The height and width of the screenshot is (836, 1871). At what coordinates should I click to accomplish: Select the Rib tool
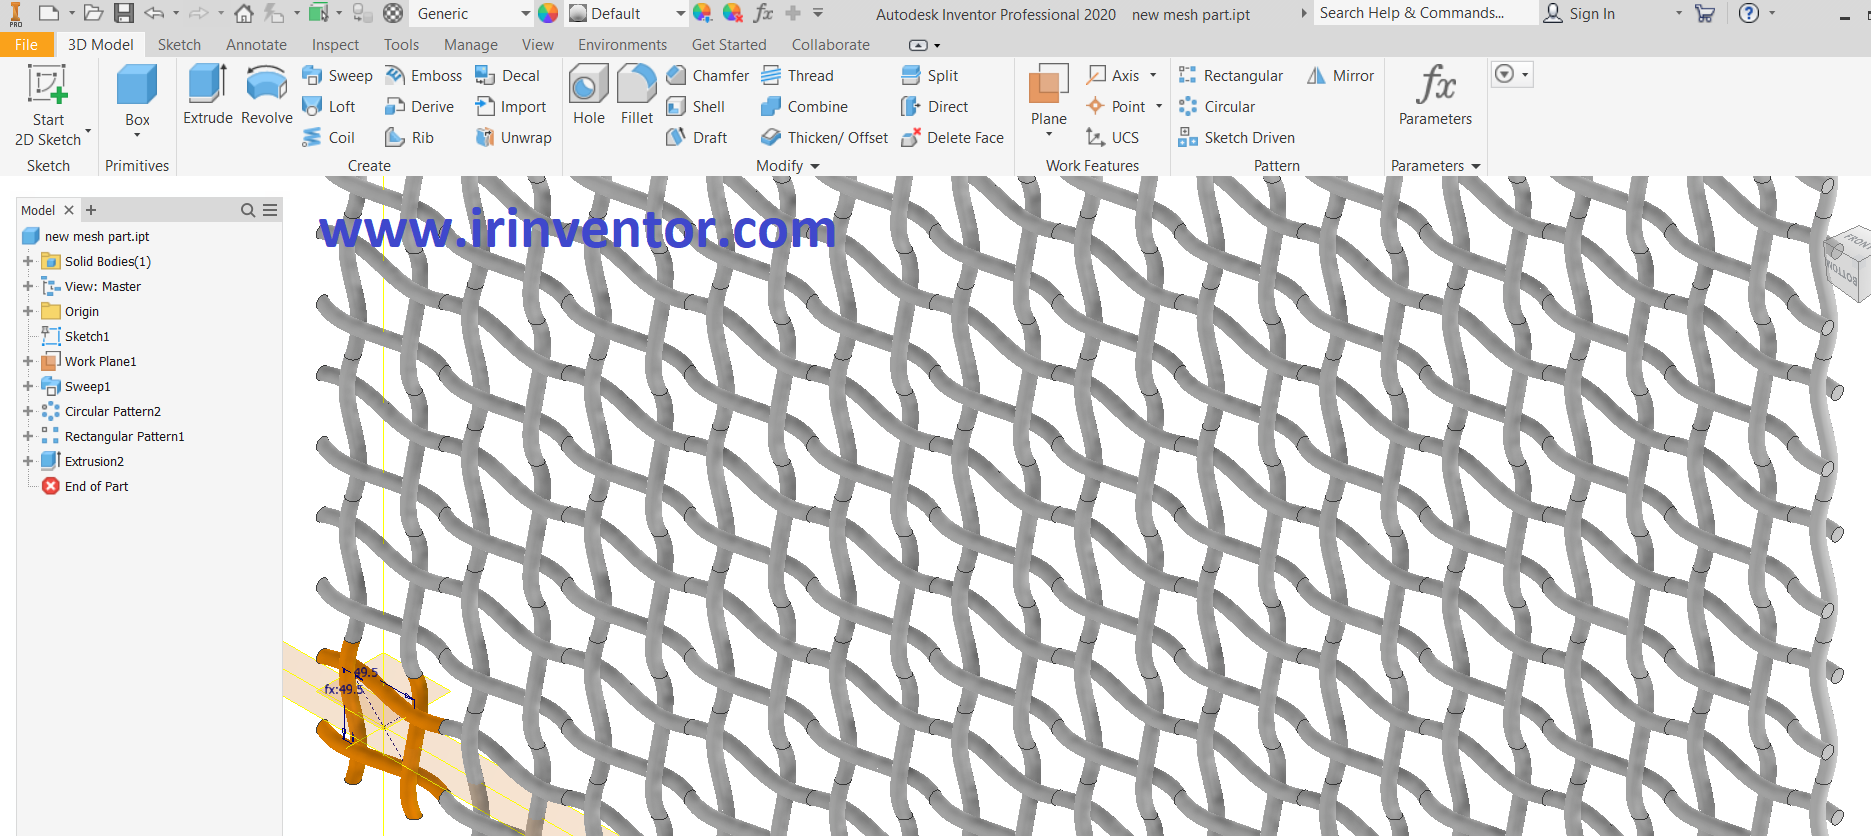(x=410, y=138)
